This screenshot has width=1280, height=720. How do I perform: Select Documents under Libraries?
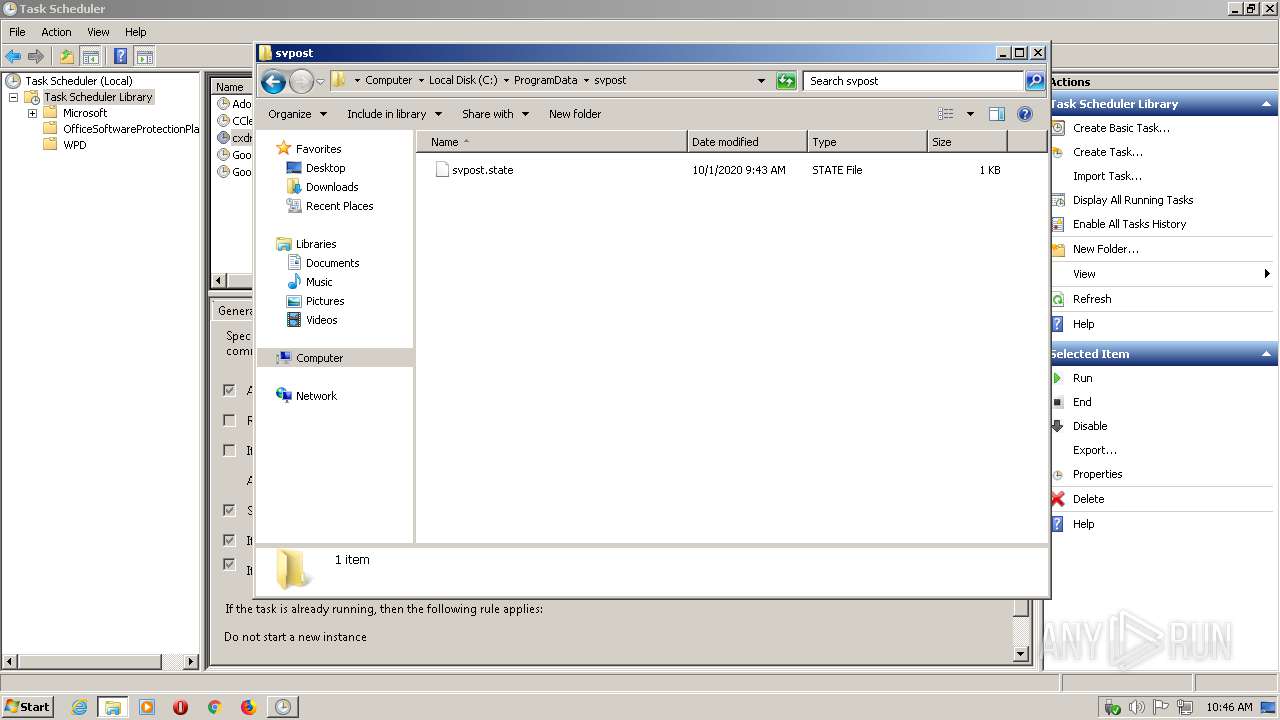pyautogui.click(x=332, y=263)
